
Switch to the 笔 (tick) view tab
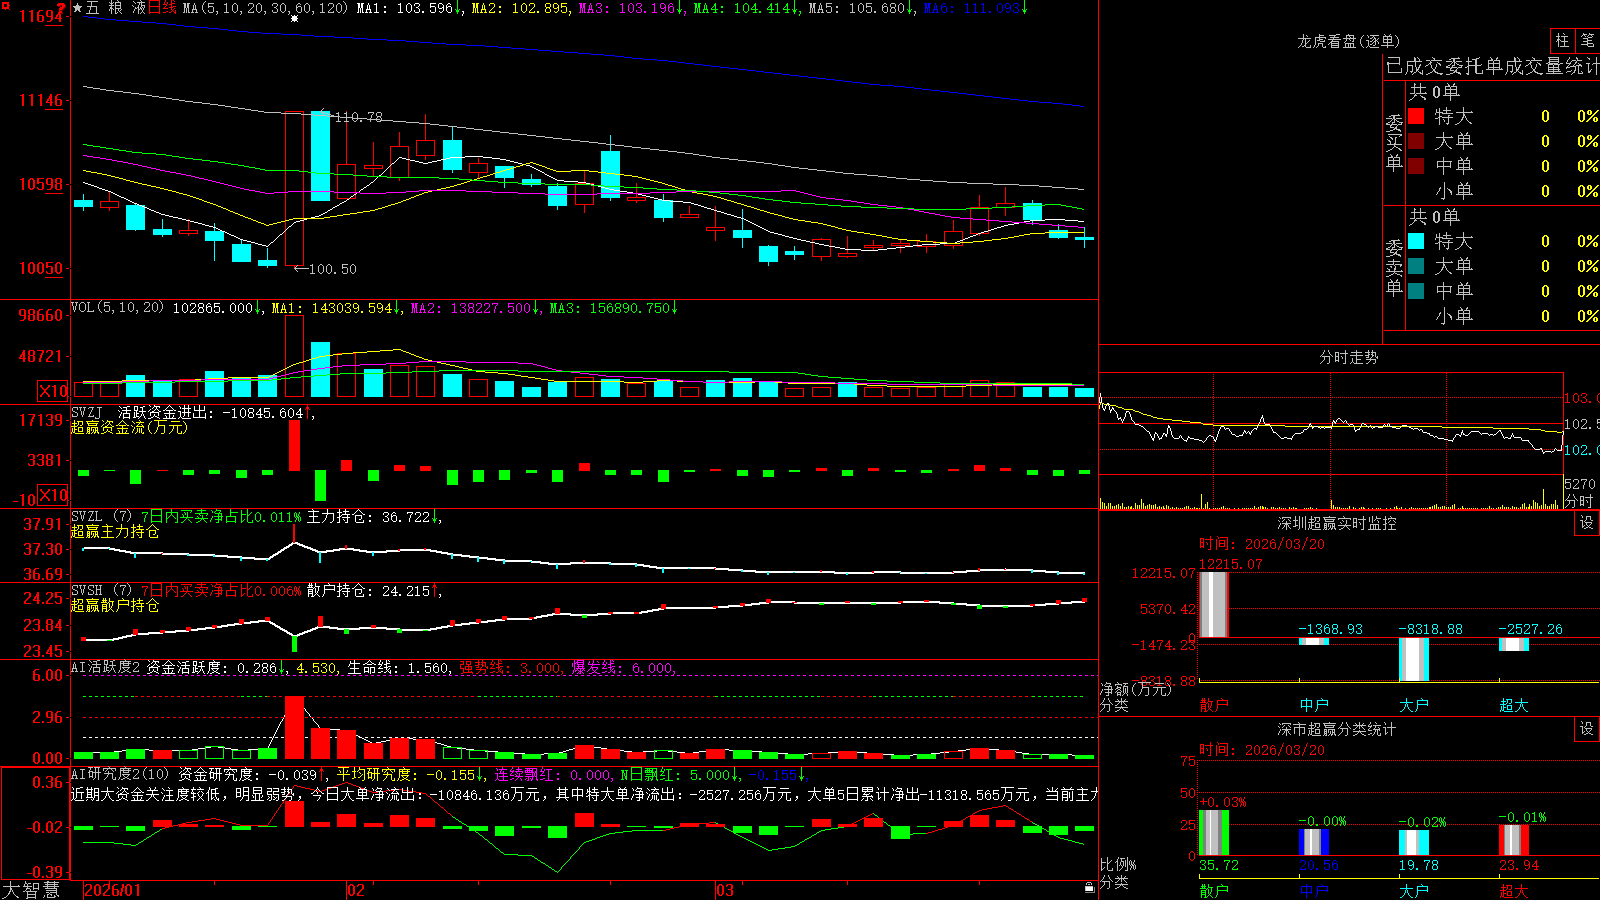pos(1587,40)
